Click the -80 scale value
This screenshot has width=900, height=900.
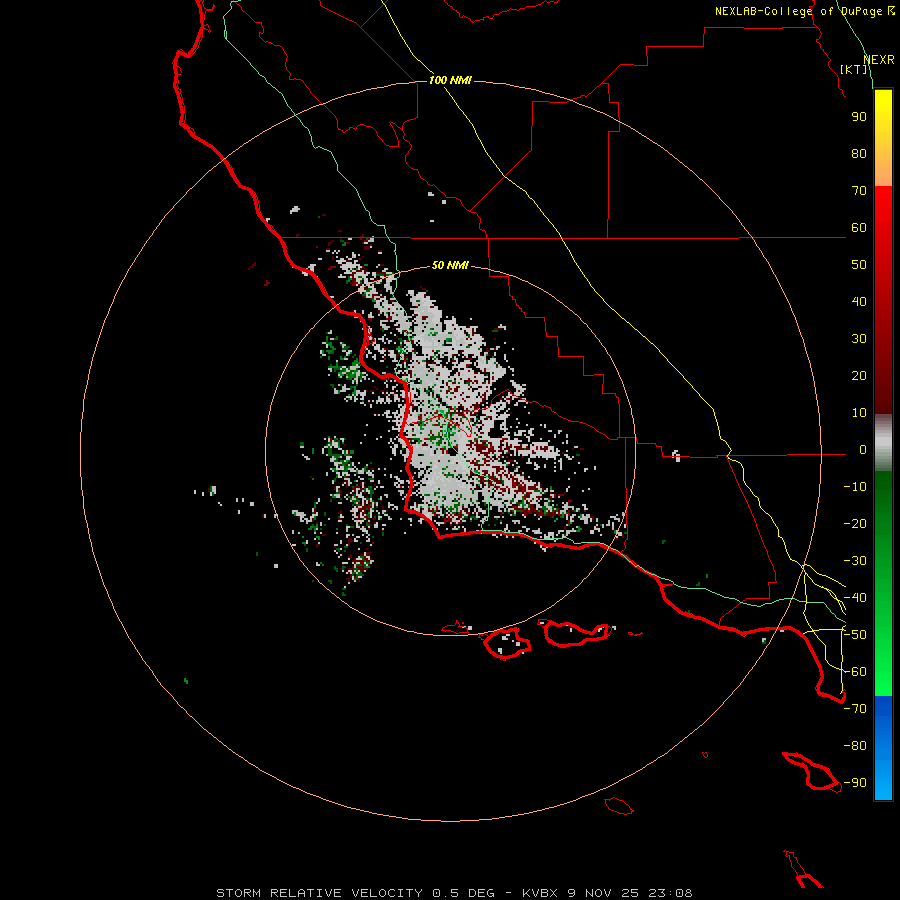tap(855, 746)
